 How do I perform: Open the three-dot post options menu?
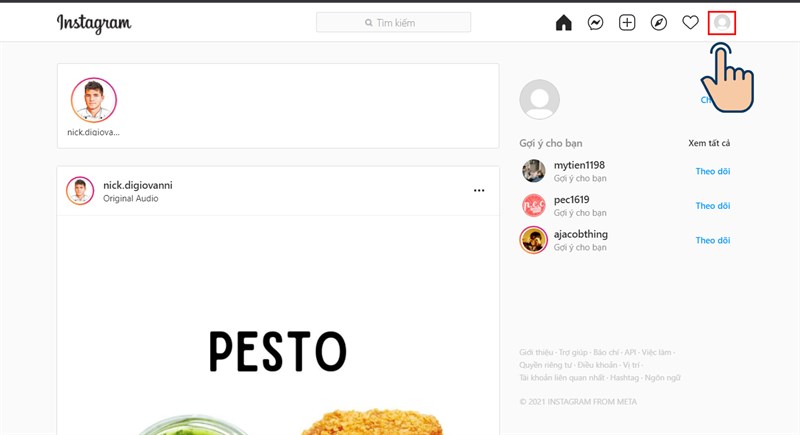tap(479, 191)
